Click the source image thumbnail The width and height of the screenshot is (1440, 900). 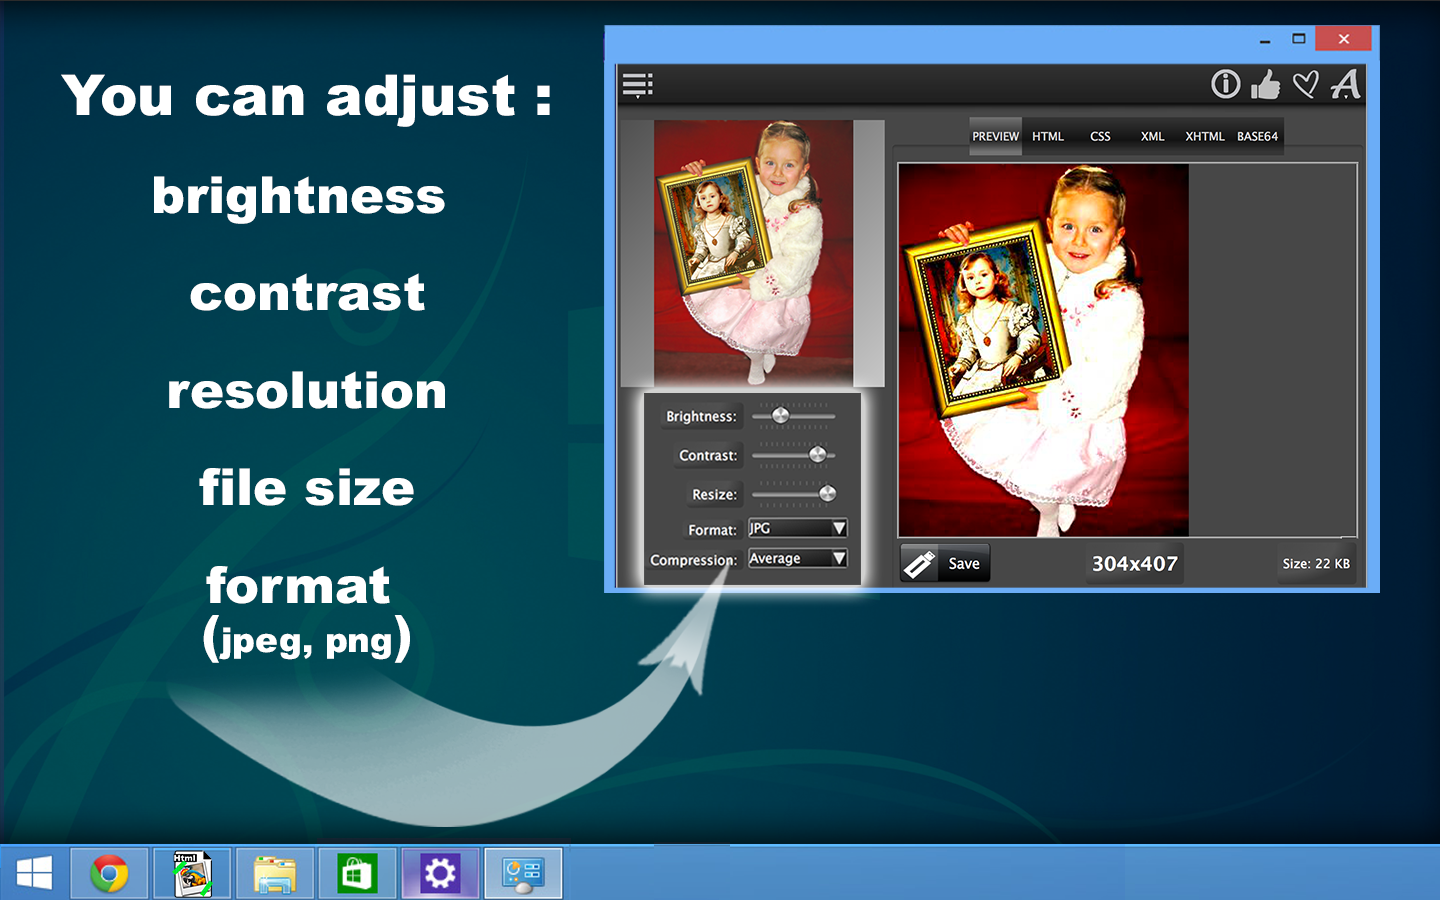click(753, 253)
